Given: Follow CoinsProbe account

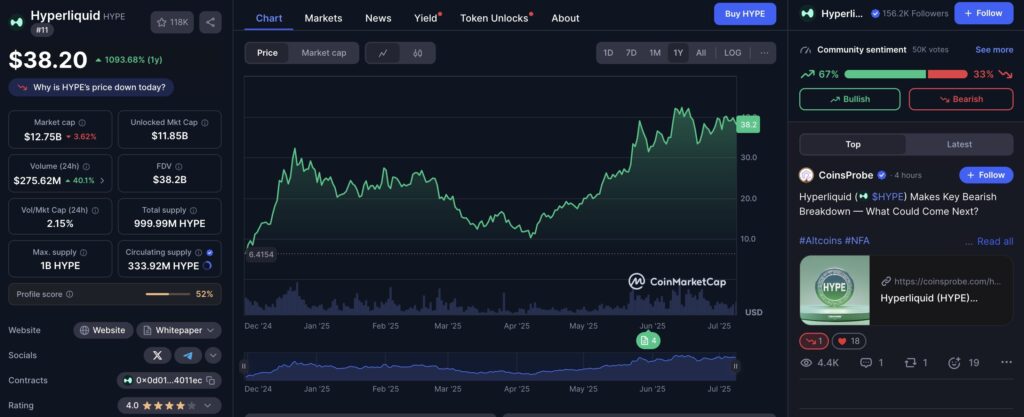Looking at the screenshot, I should pyautogui.click(x=986, y=175).
